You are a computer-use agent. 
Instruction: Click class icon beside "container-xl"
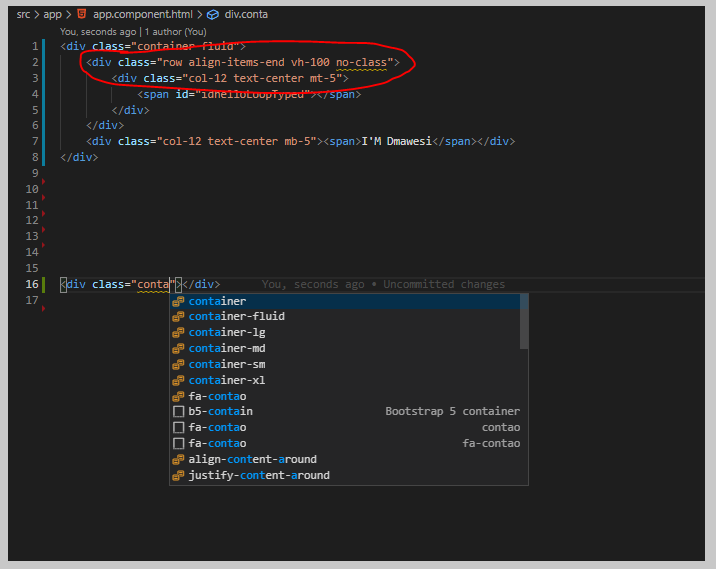click(x=178, y=380)
